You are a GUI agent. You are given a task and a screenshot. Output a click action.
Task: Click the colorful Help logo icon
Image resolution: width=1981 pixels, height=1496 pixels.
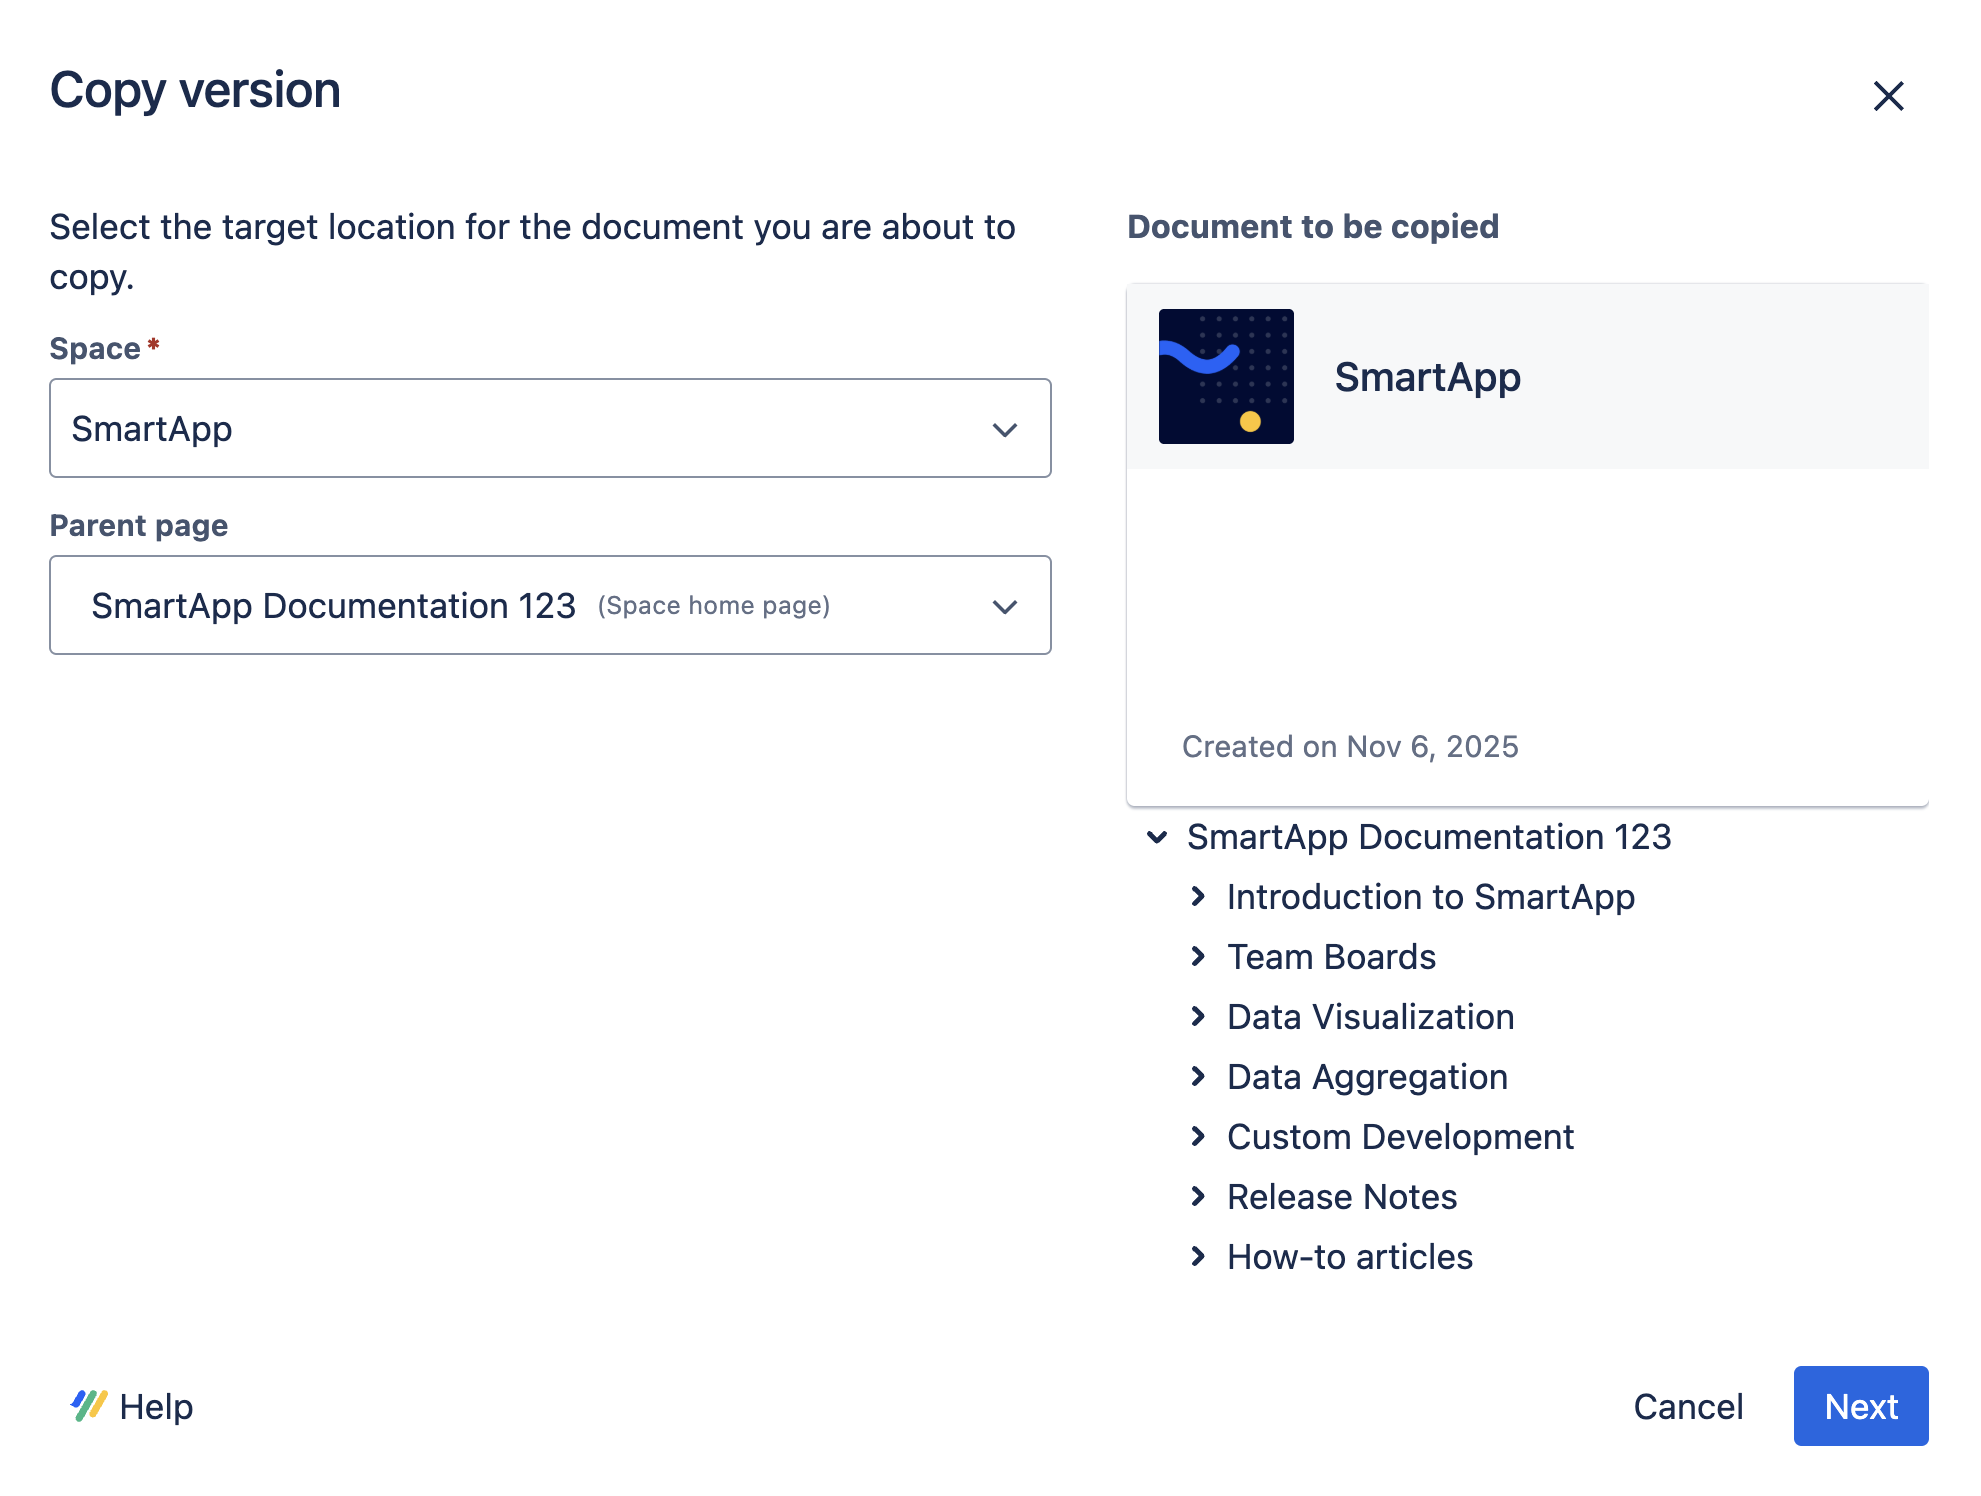88,1405
